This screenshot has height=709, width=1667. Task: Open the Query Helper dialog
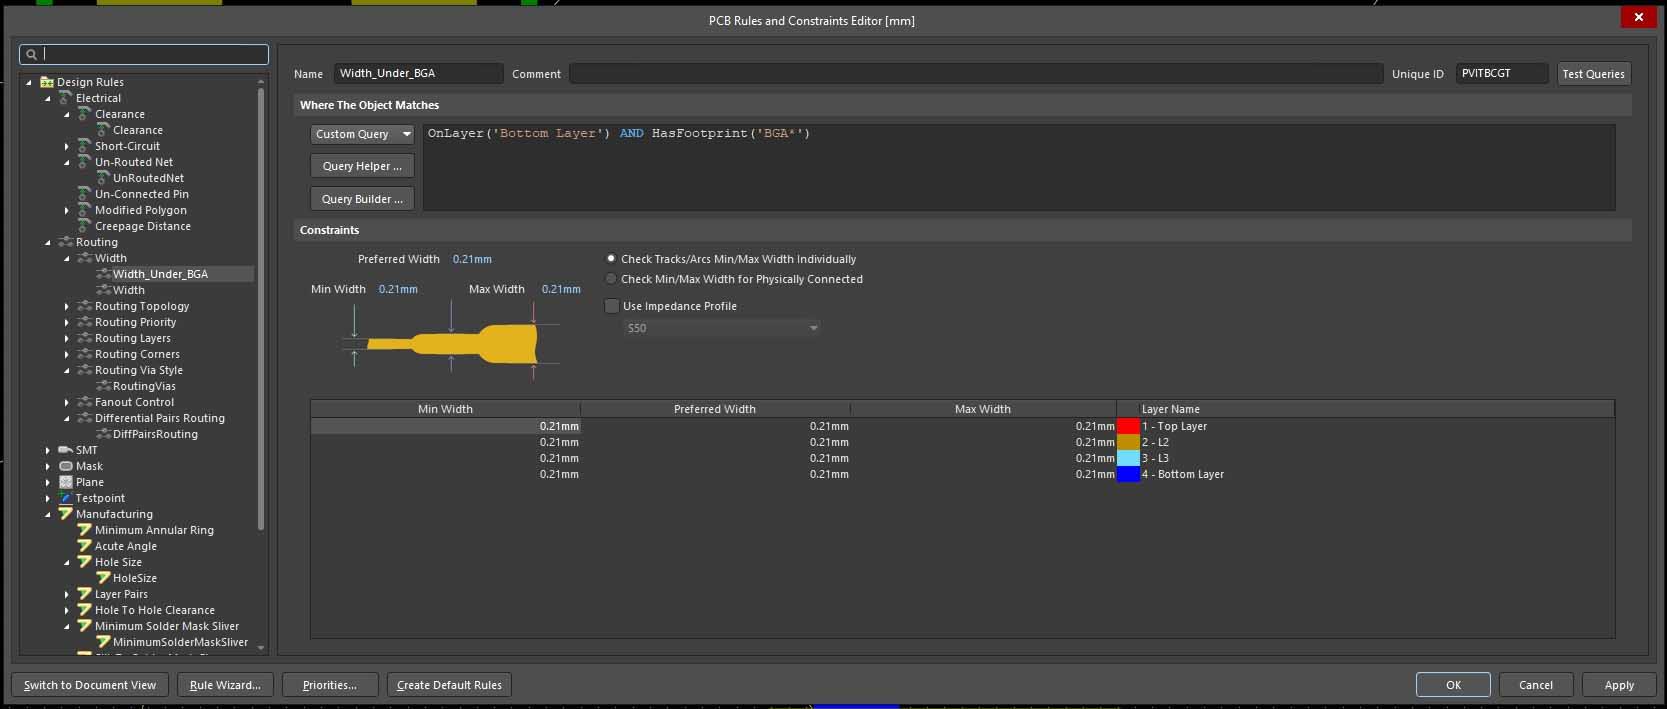coord(362,166)
